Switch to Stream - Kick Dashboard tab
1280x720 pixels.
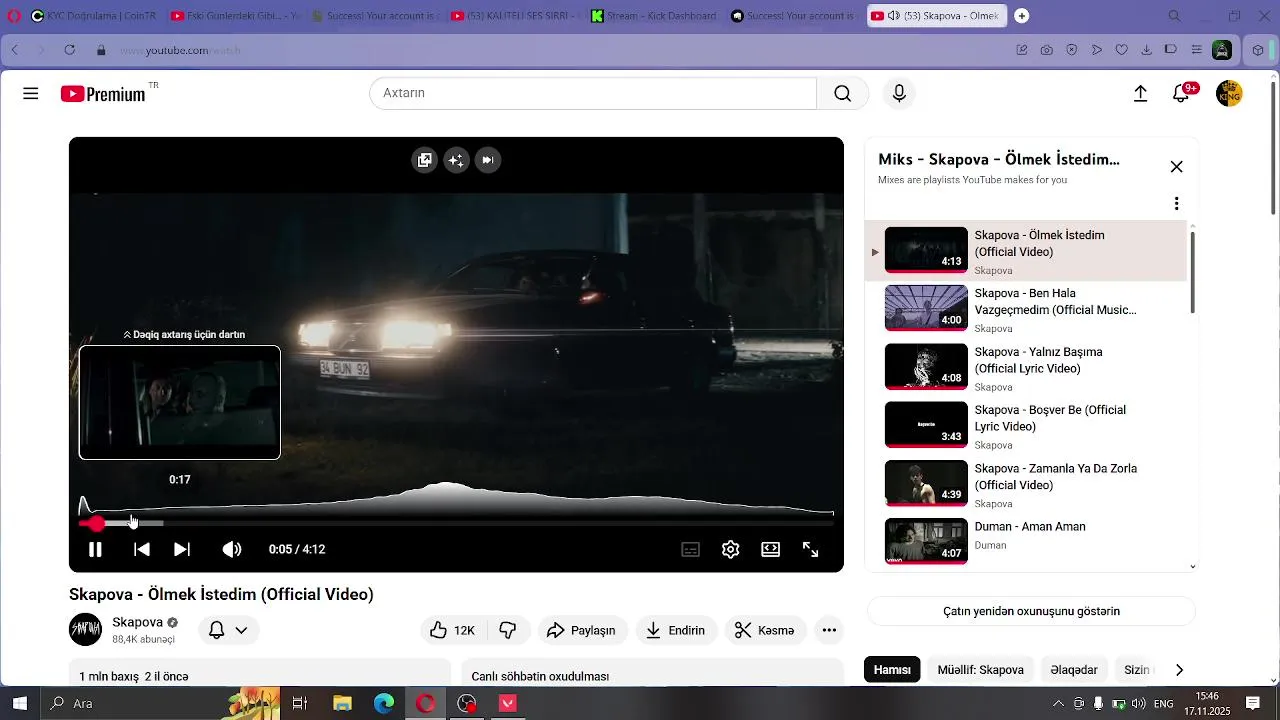point(653,16)
